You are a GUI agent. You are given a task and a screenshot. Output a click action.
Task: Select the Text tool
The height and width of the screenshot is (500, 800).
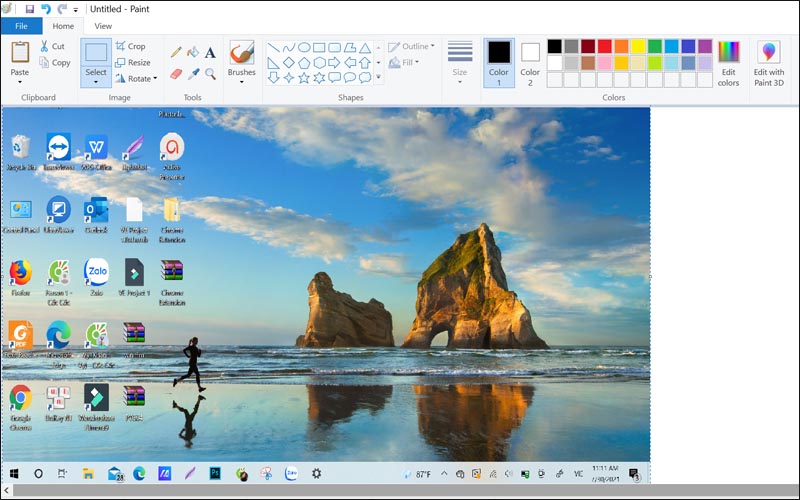coord(210,52)
